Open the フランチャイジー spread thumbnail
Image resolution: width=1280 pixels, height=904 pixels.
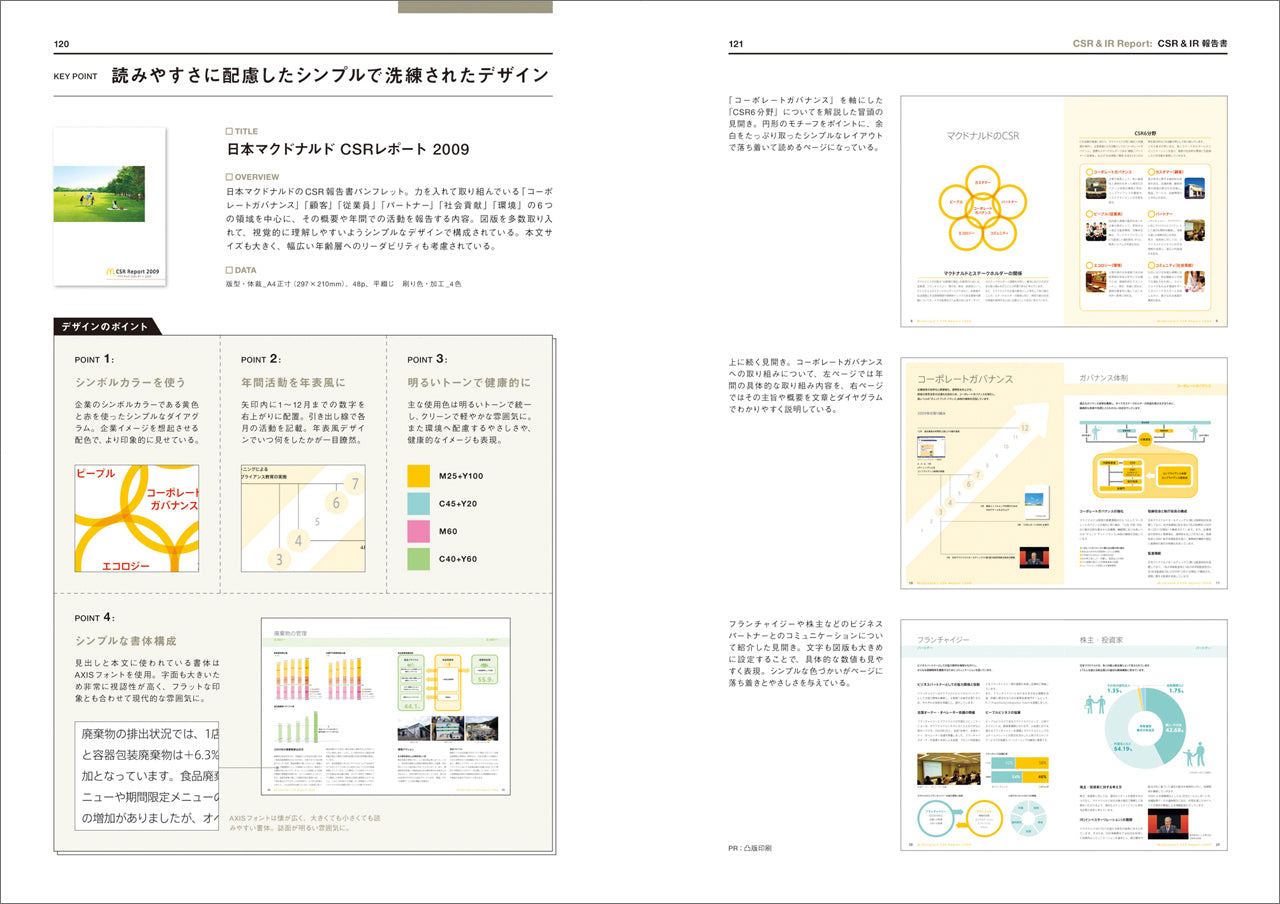click(1064, 735)
